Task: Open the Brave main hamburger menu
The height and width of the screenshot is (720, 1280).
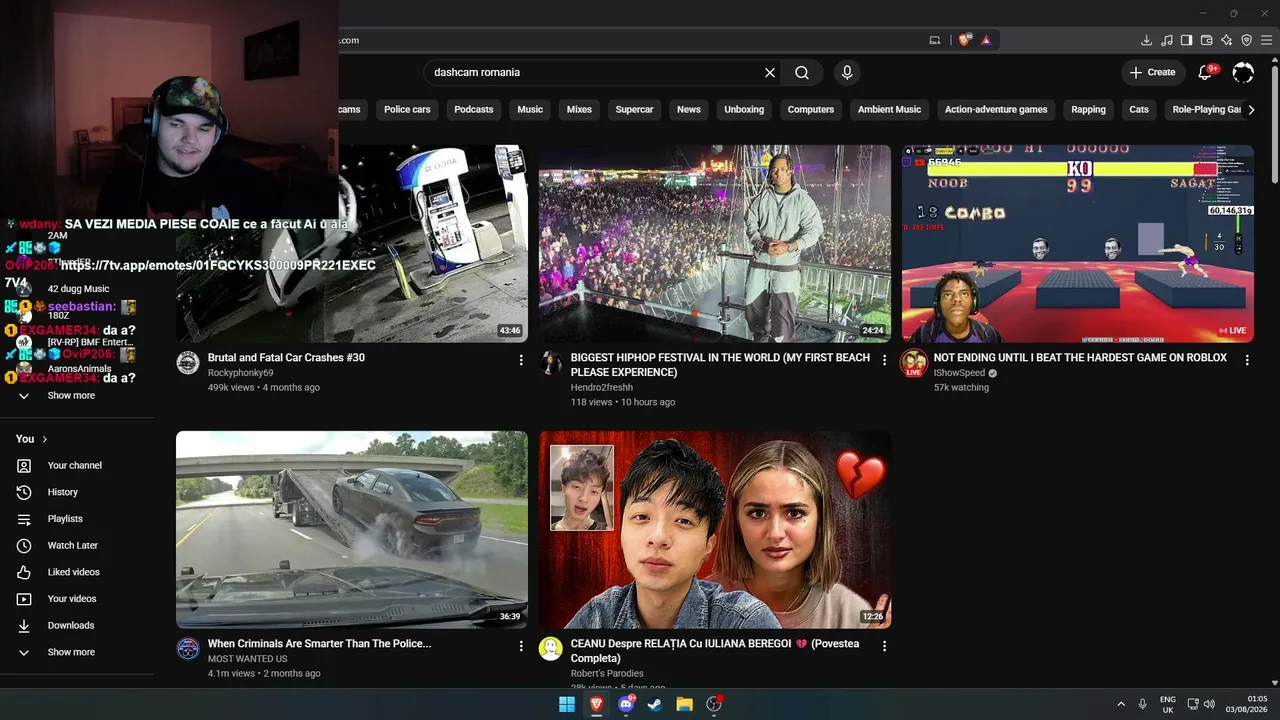Action: (1268, 40)
